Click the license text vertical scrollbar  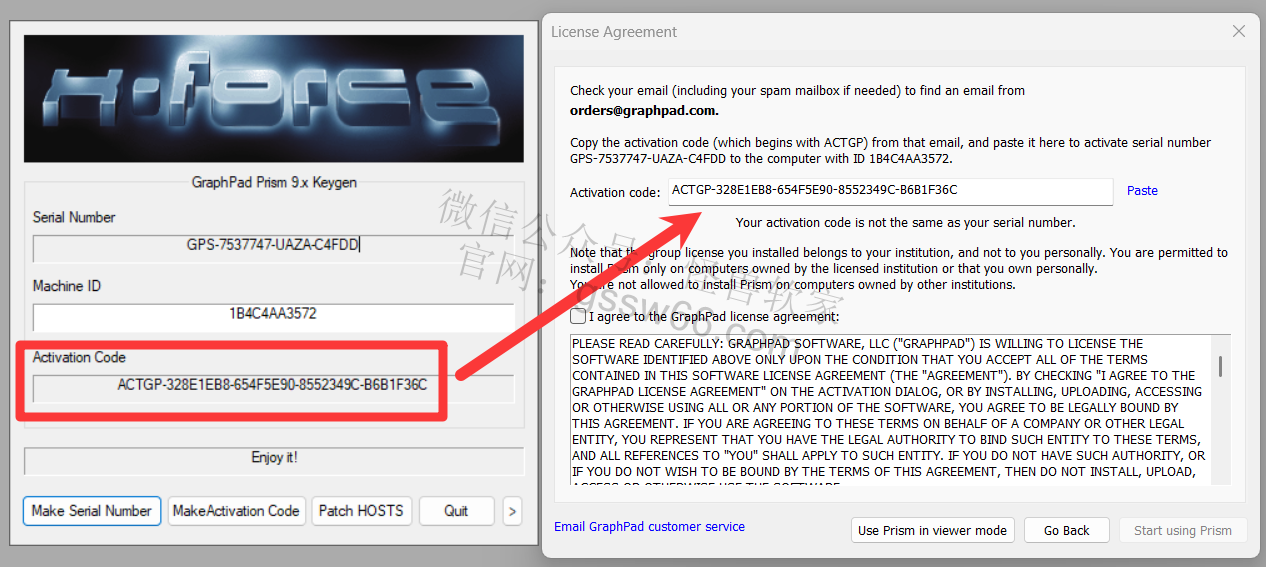click(1221, 410)
